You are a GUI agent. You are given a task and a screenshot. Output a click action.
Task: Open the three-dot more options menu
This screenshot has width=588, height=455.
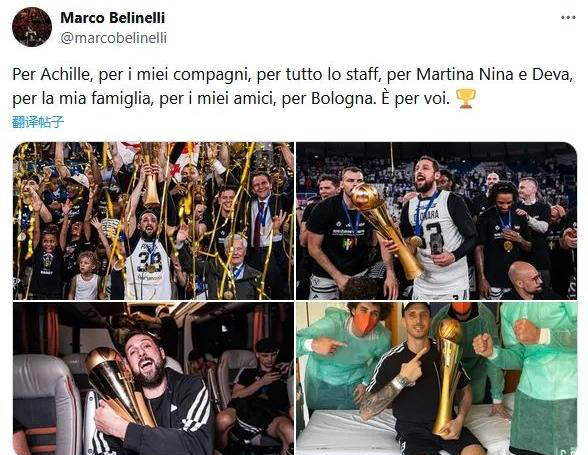click(x=568, y=18)
